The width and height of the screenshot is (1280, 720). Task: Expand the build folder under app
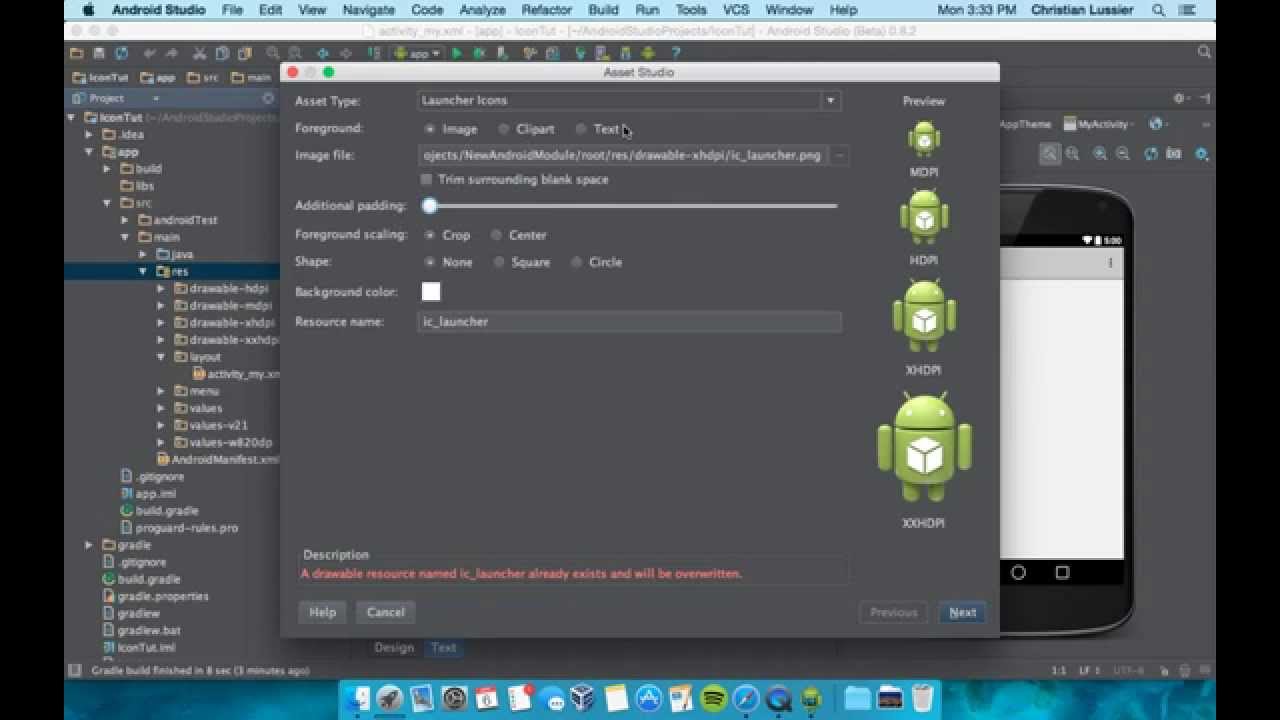(107, 169)
